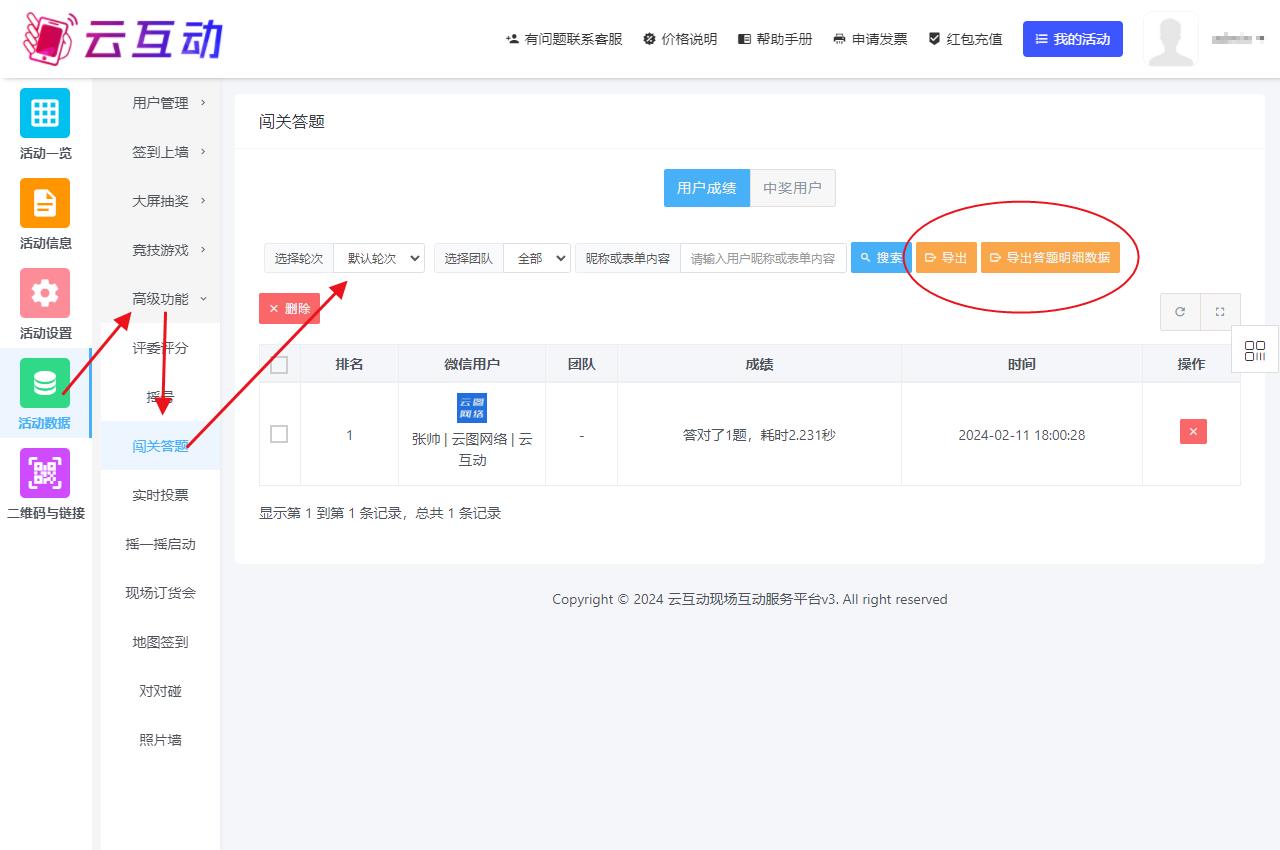Toggle fullscreen table view icon
The width and height of the screenshot is (1280, 850).
pos(1220,312)
